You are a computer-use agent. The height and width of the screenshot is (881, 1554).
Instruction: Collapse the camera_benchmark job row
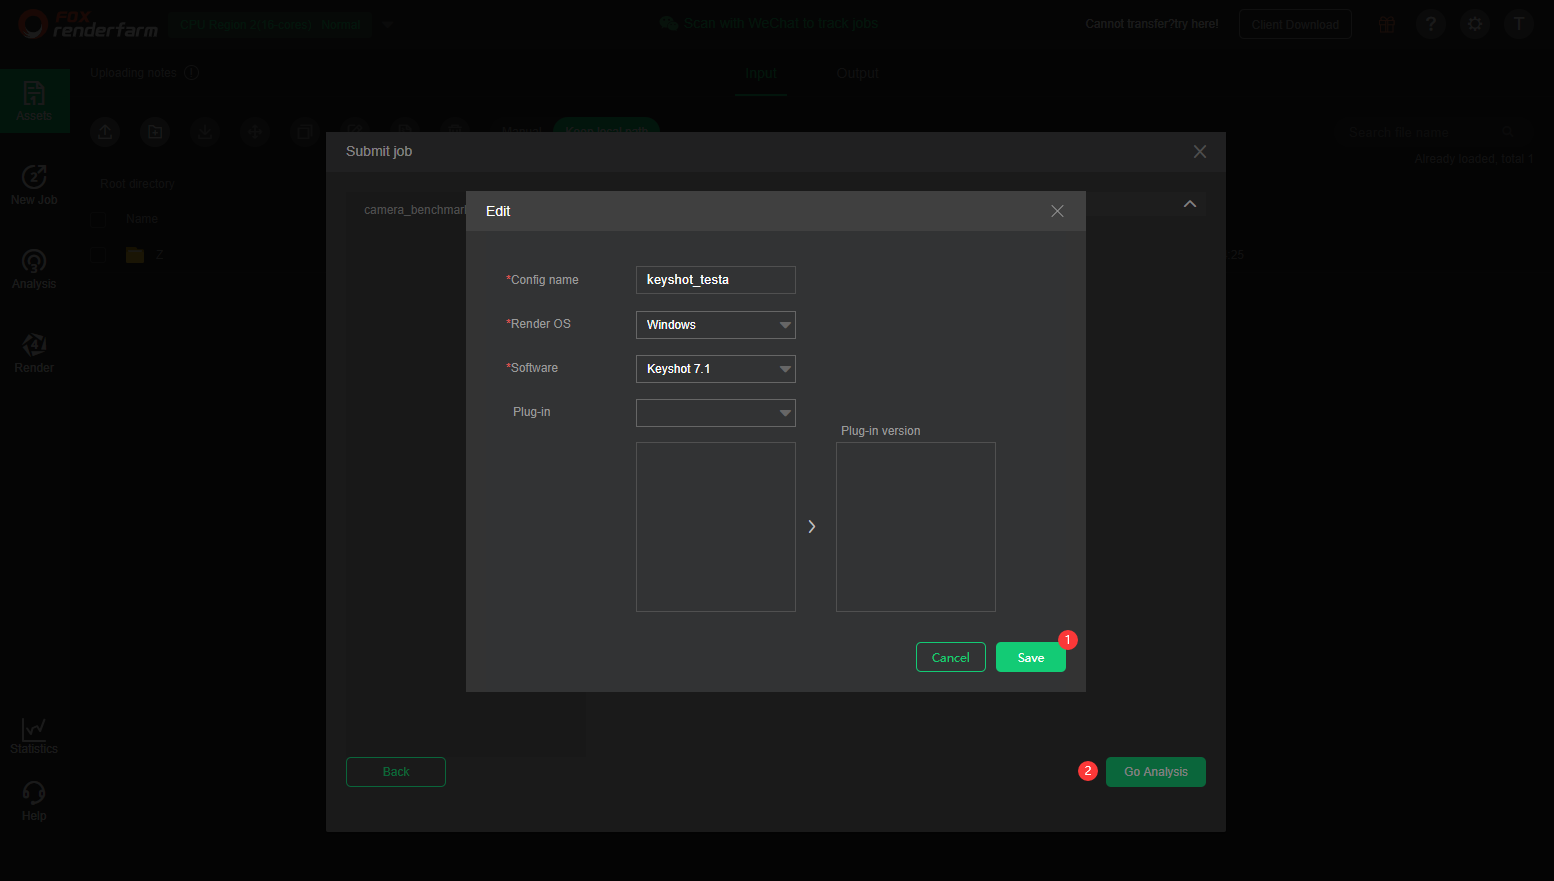click(x=1190, y=204)
